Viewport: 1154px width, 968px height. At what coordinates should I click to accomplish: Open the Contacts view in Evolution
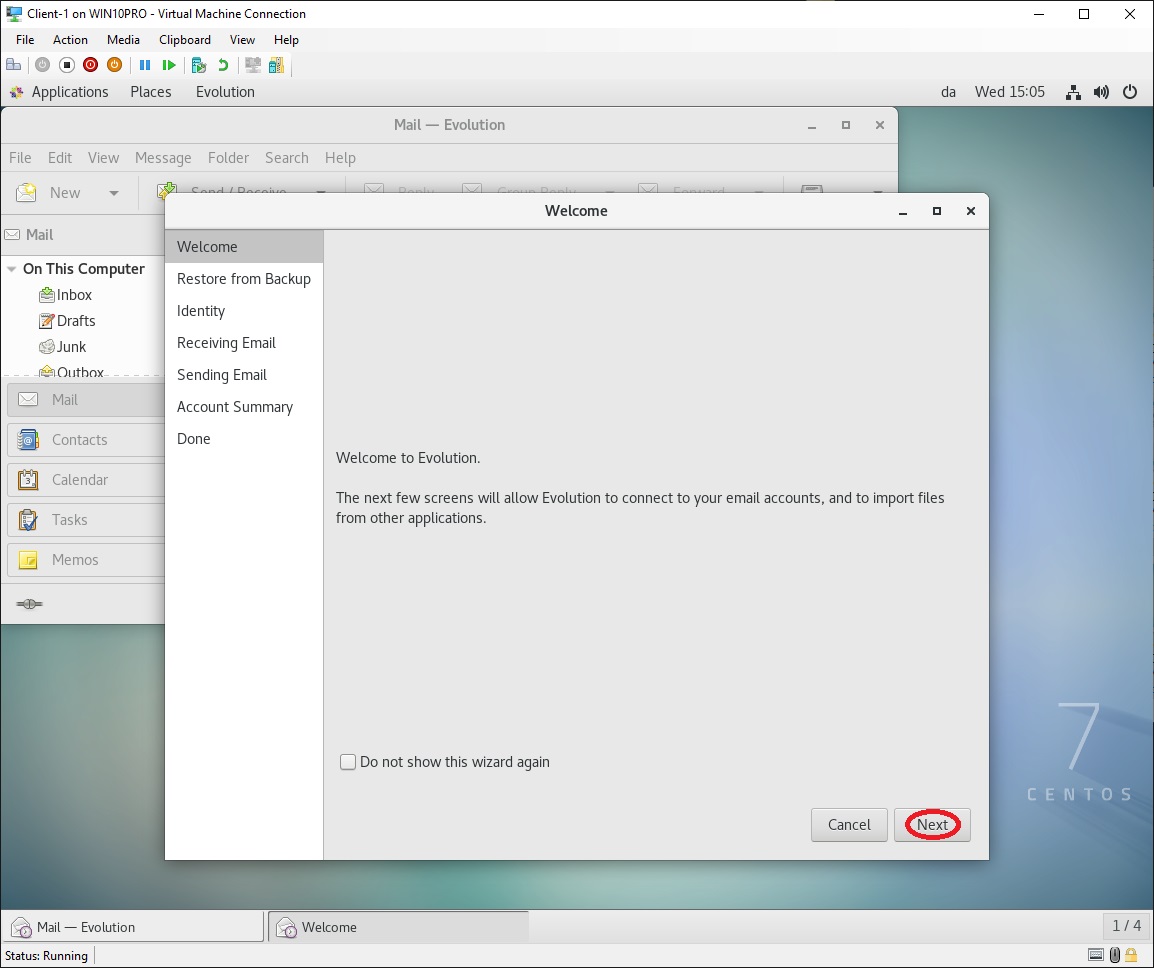pos(85,439)
